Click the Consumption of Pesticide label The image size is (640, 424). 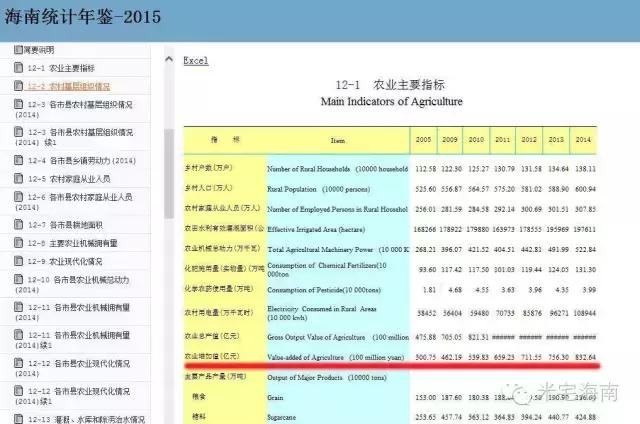(324, 290)
